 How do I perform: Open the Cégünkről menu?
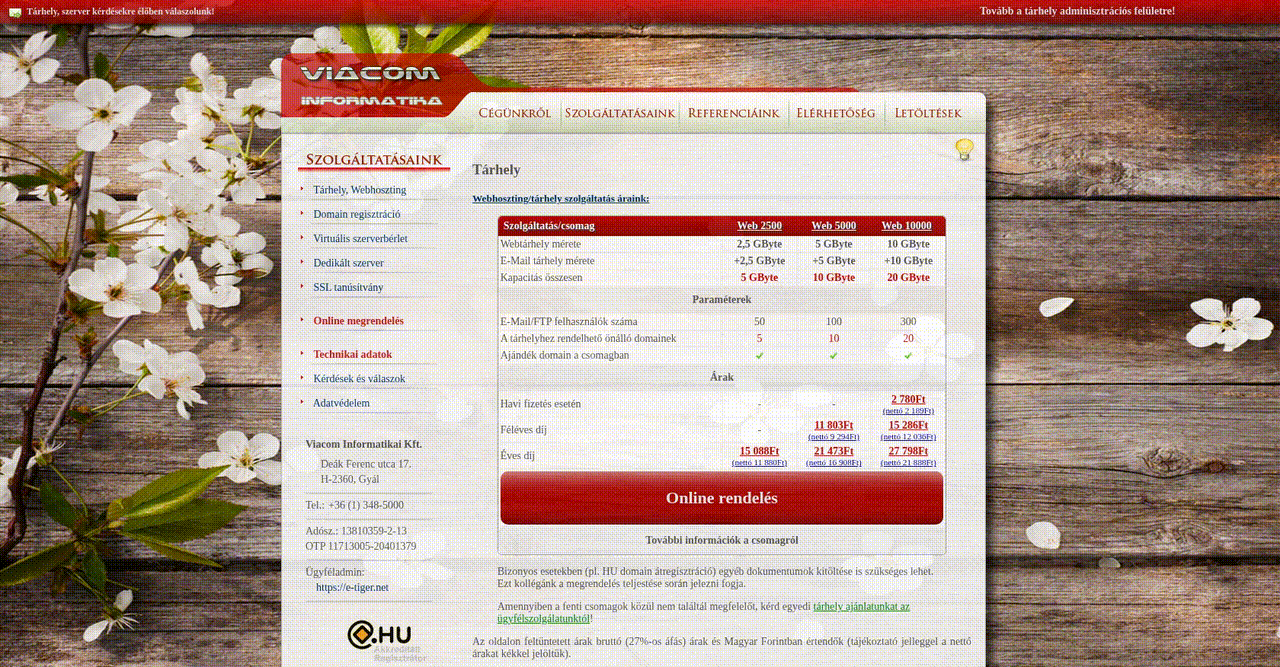click(515, 113)
